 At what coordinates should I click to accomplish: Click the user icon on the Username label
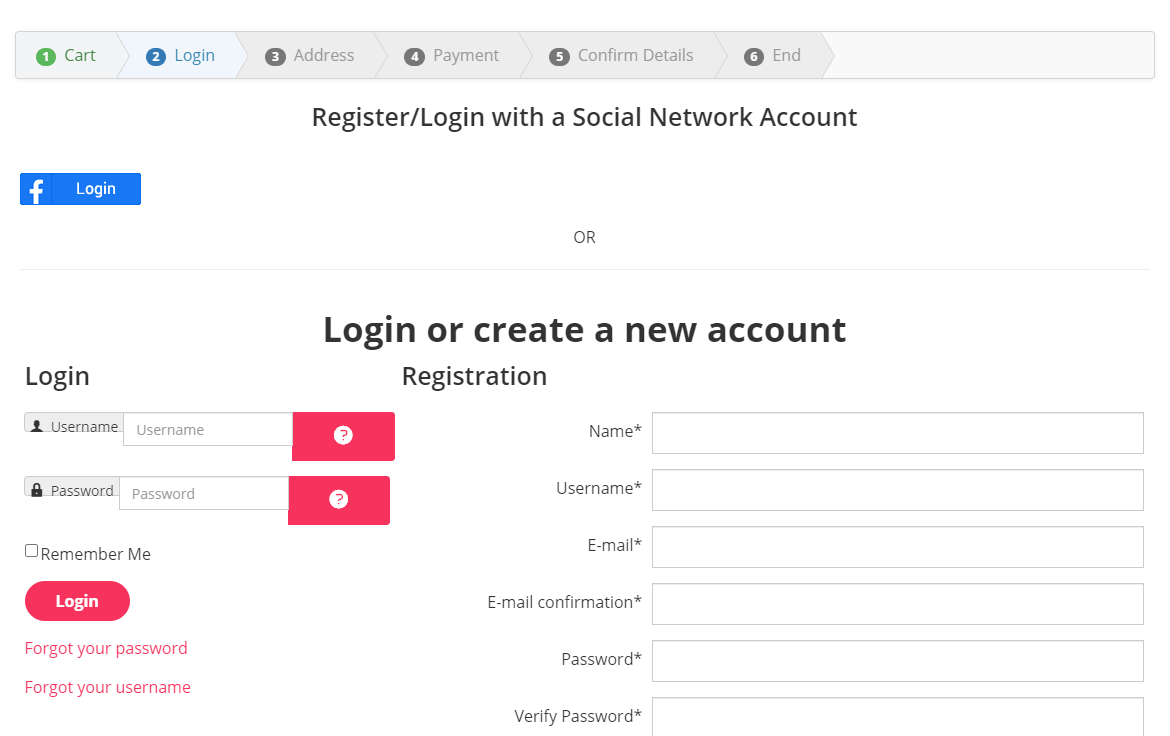click(37, 426)
